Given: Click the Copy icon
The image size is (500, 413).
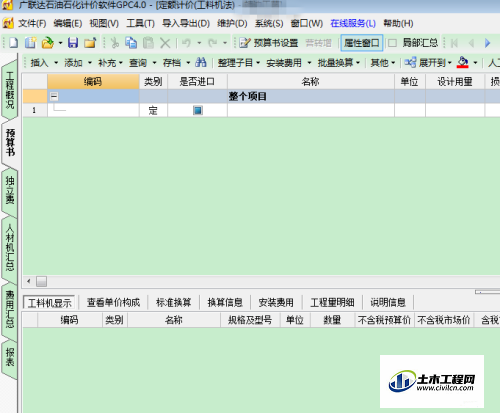Looking at the screenshot, I should (131, 43).
